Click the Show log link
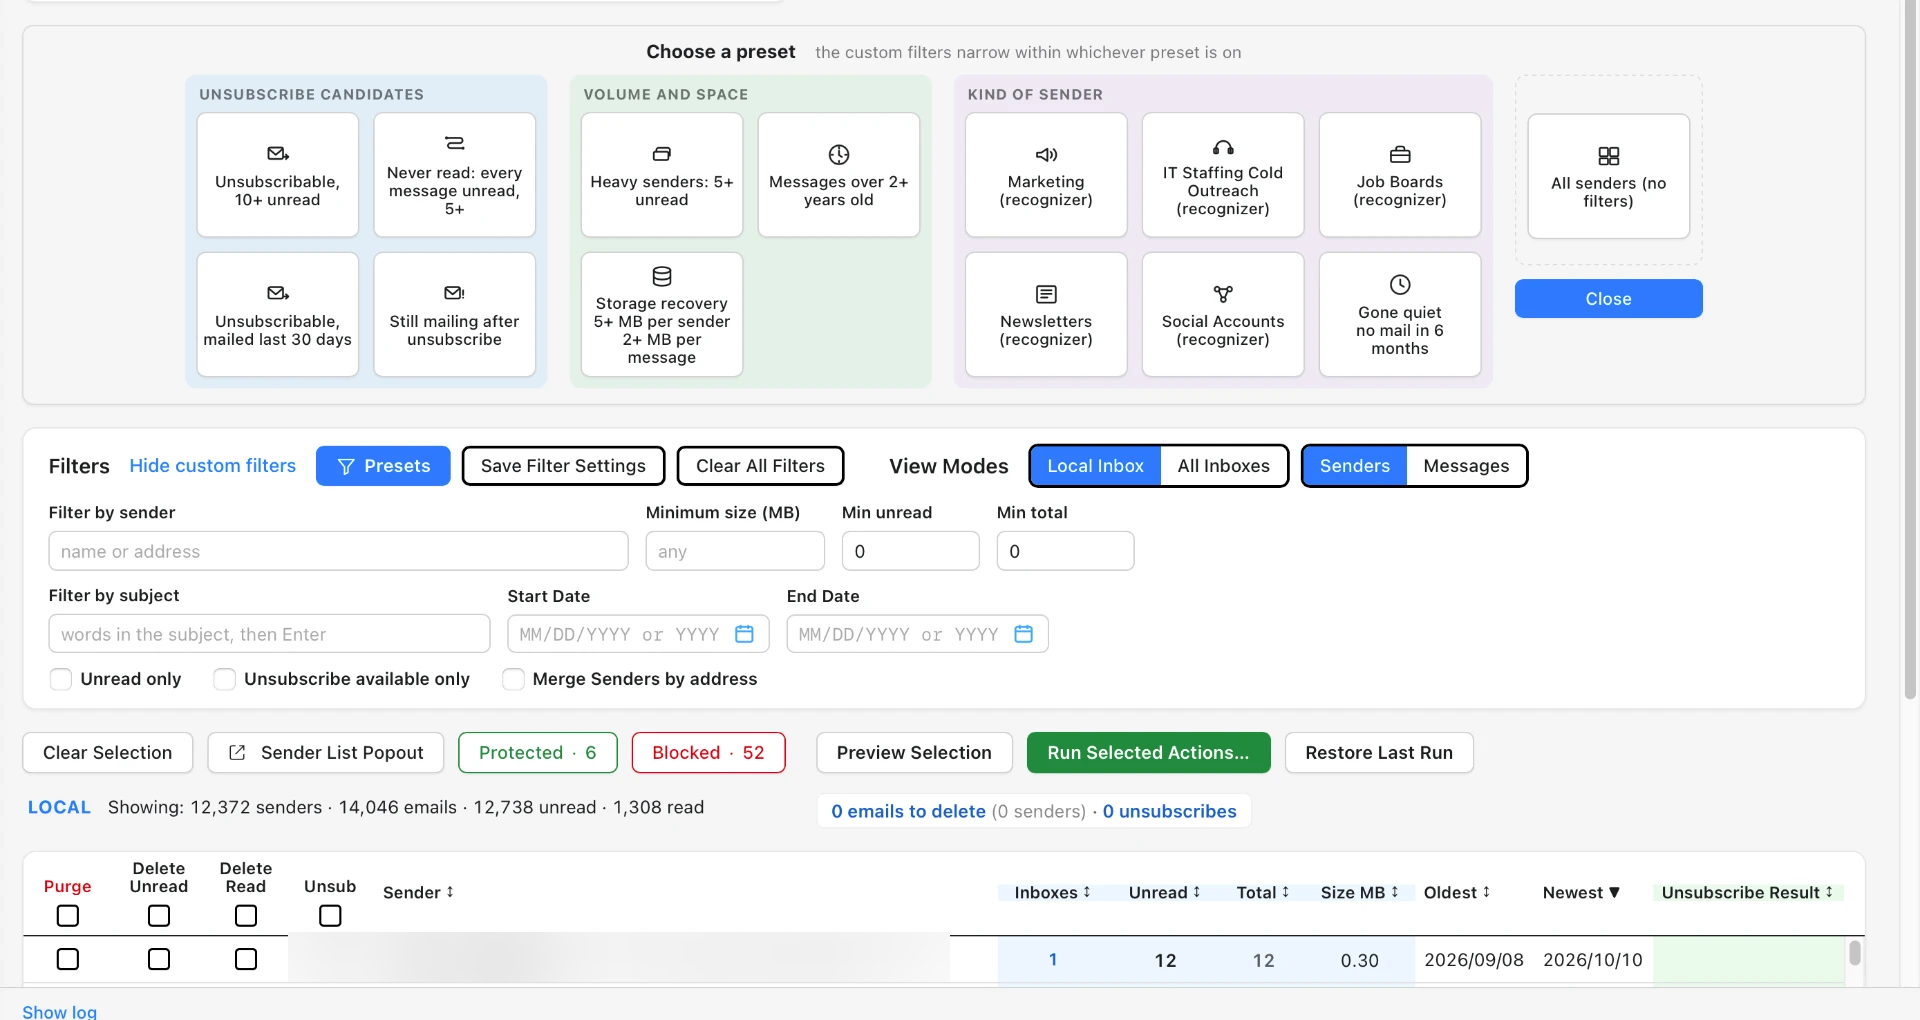1920x1020 pixels. 60,1011
